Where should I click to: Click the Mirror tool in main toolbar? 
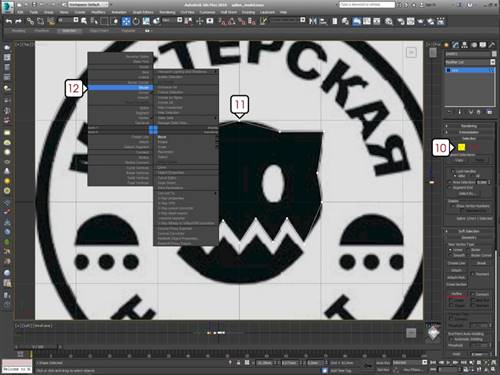click(x=313, y=21)
